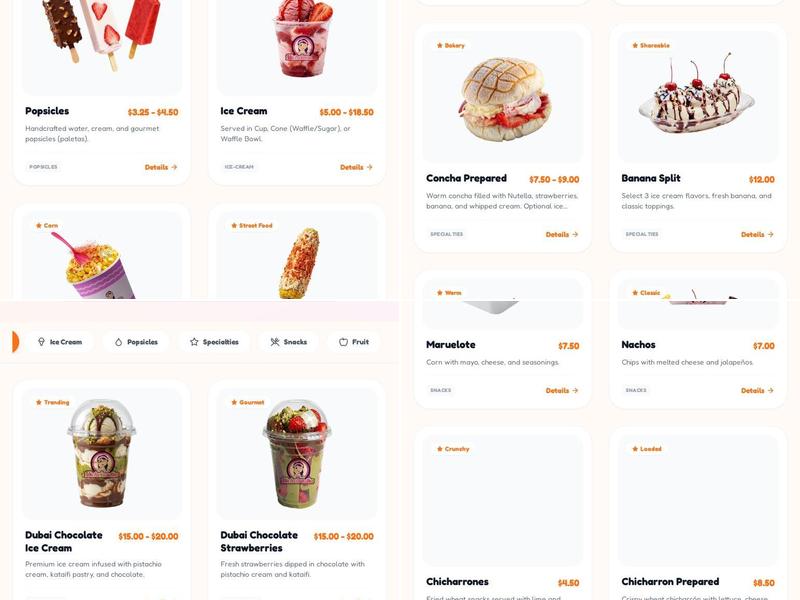Click the Trending star badge
This screenshot has width=800, height=600.
pos(53,402)
